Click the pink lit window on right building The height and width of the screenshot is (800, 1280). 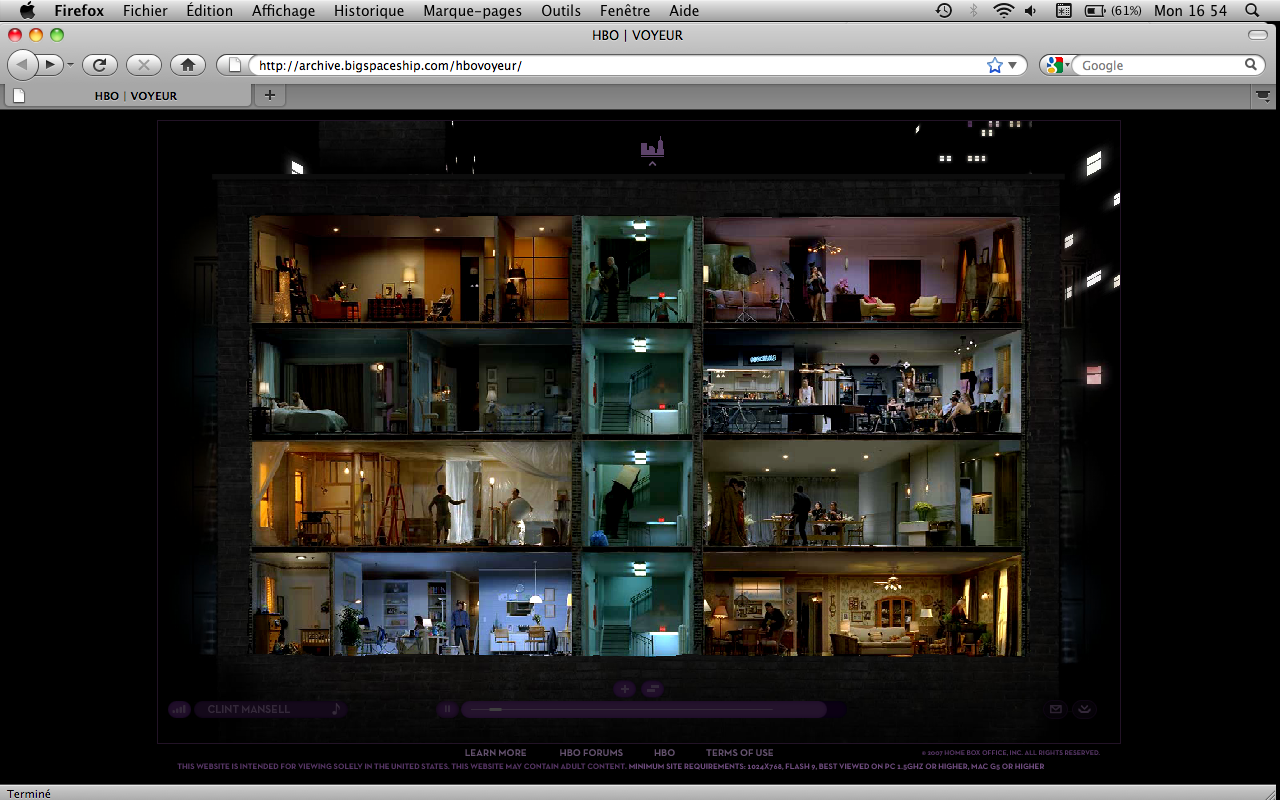coord(1094,375)
